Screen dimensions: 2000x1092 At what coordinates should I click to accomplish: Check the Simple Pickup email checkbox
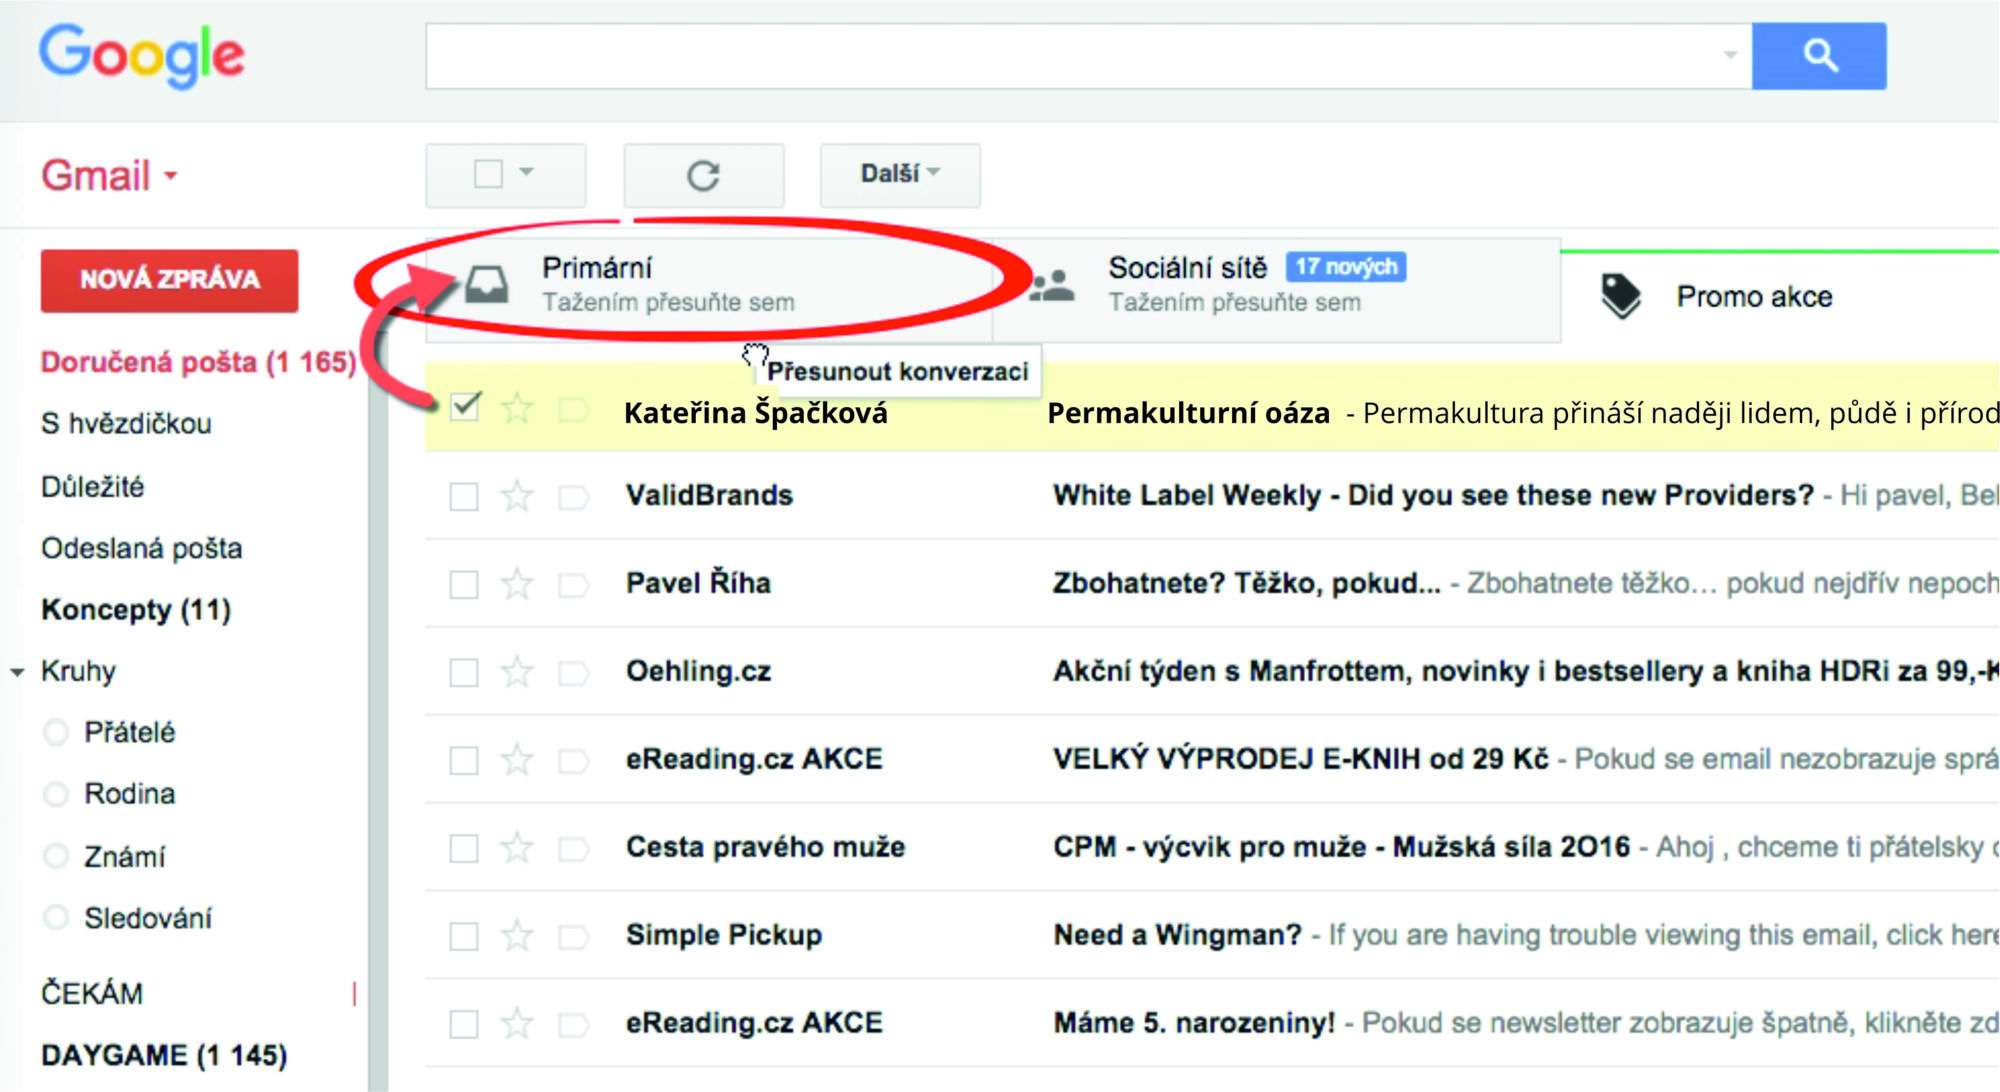click(464, 937)
